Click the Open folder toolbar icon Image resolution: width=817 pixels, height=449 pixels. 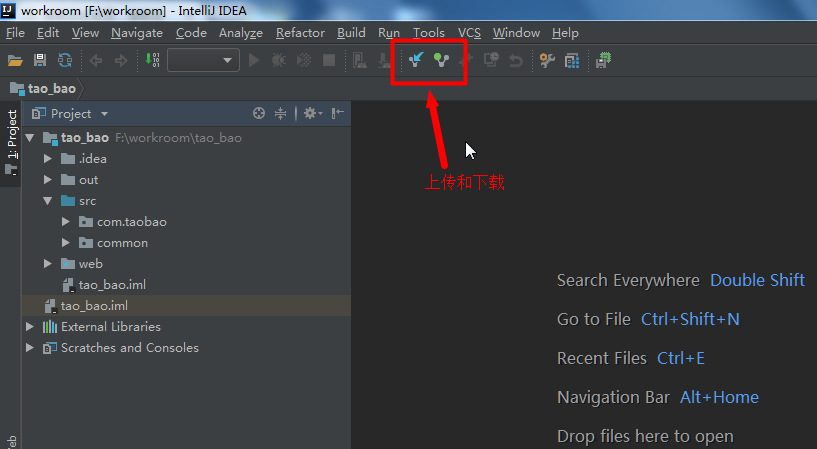pos(15,60)
